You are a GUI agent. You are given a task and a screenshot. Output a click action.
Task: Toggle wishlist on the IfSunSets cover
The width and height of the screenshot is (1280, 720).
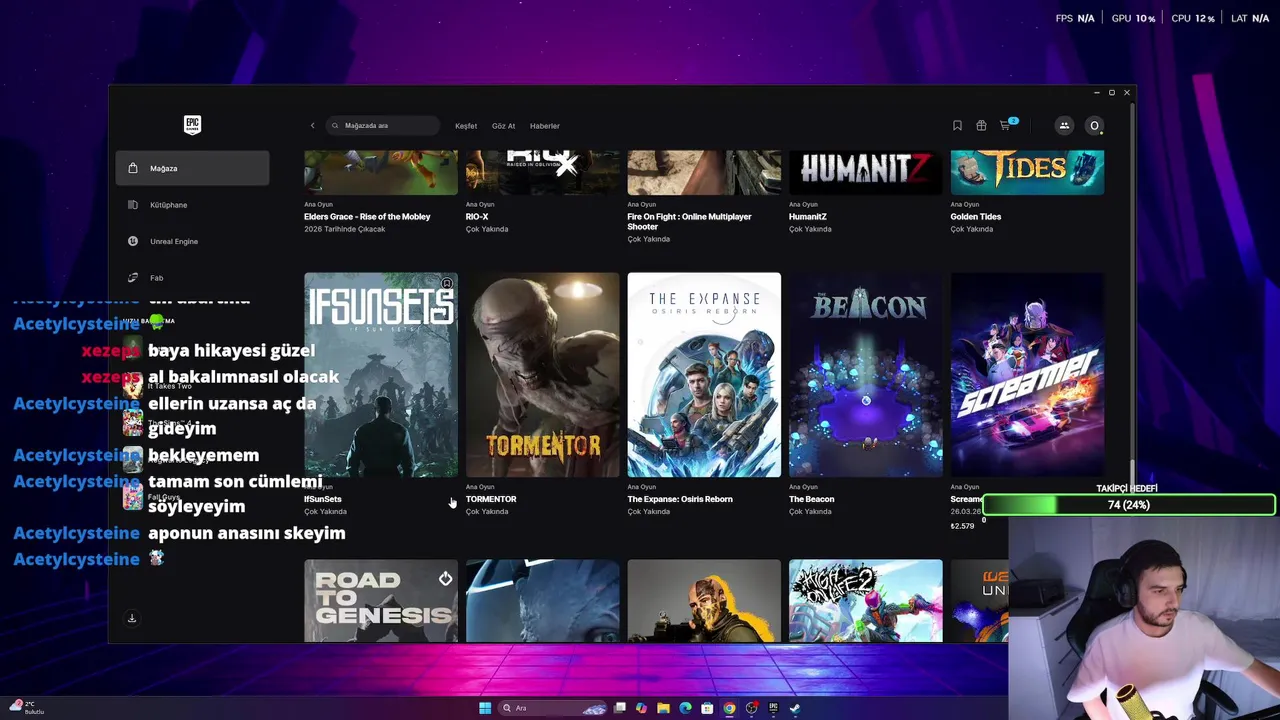[x=447, y=284]
